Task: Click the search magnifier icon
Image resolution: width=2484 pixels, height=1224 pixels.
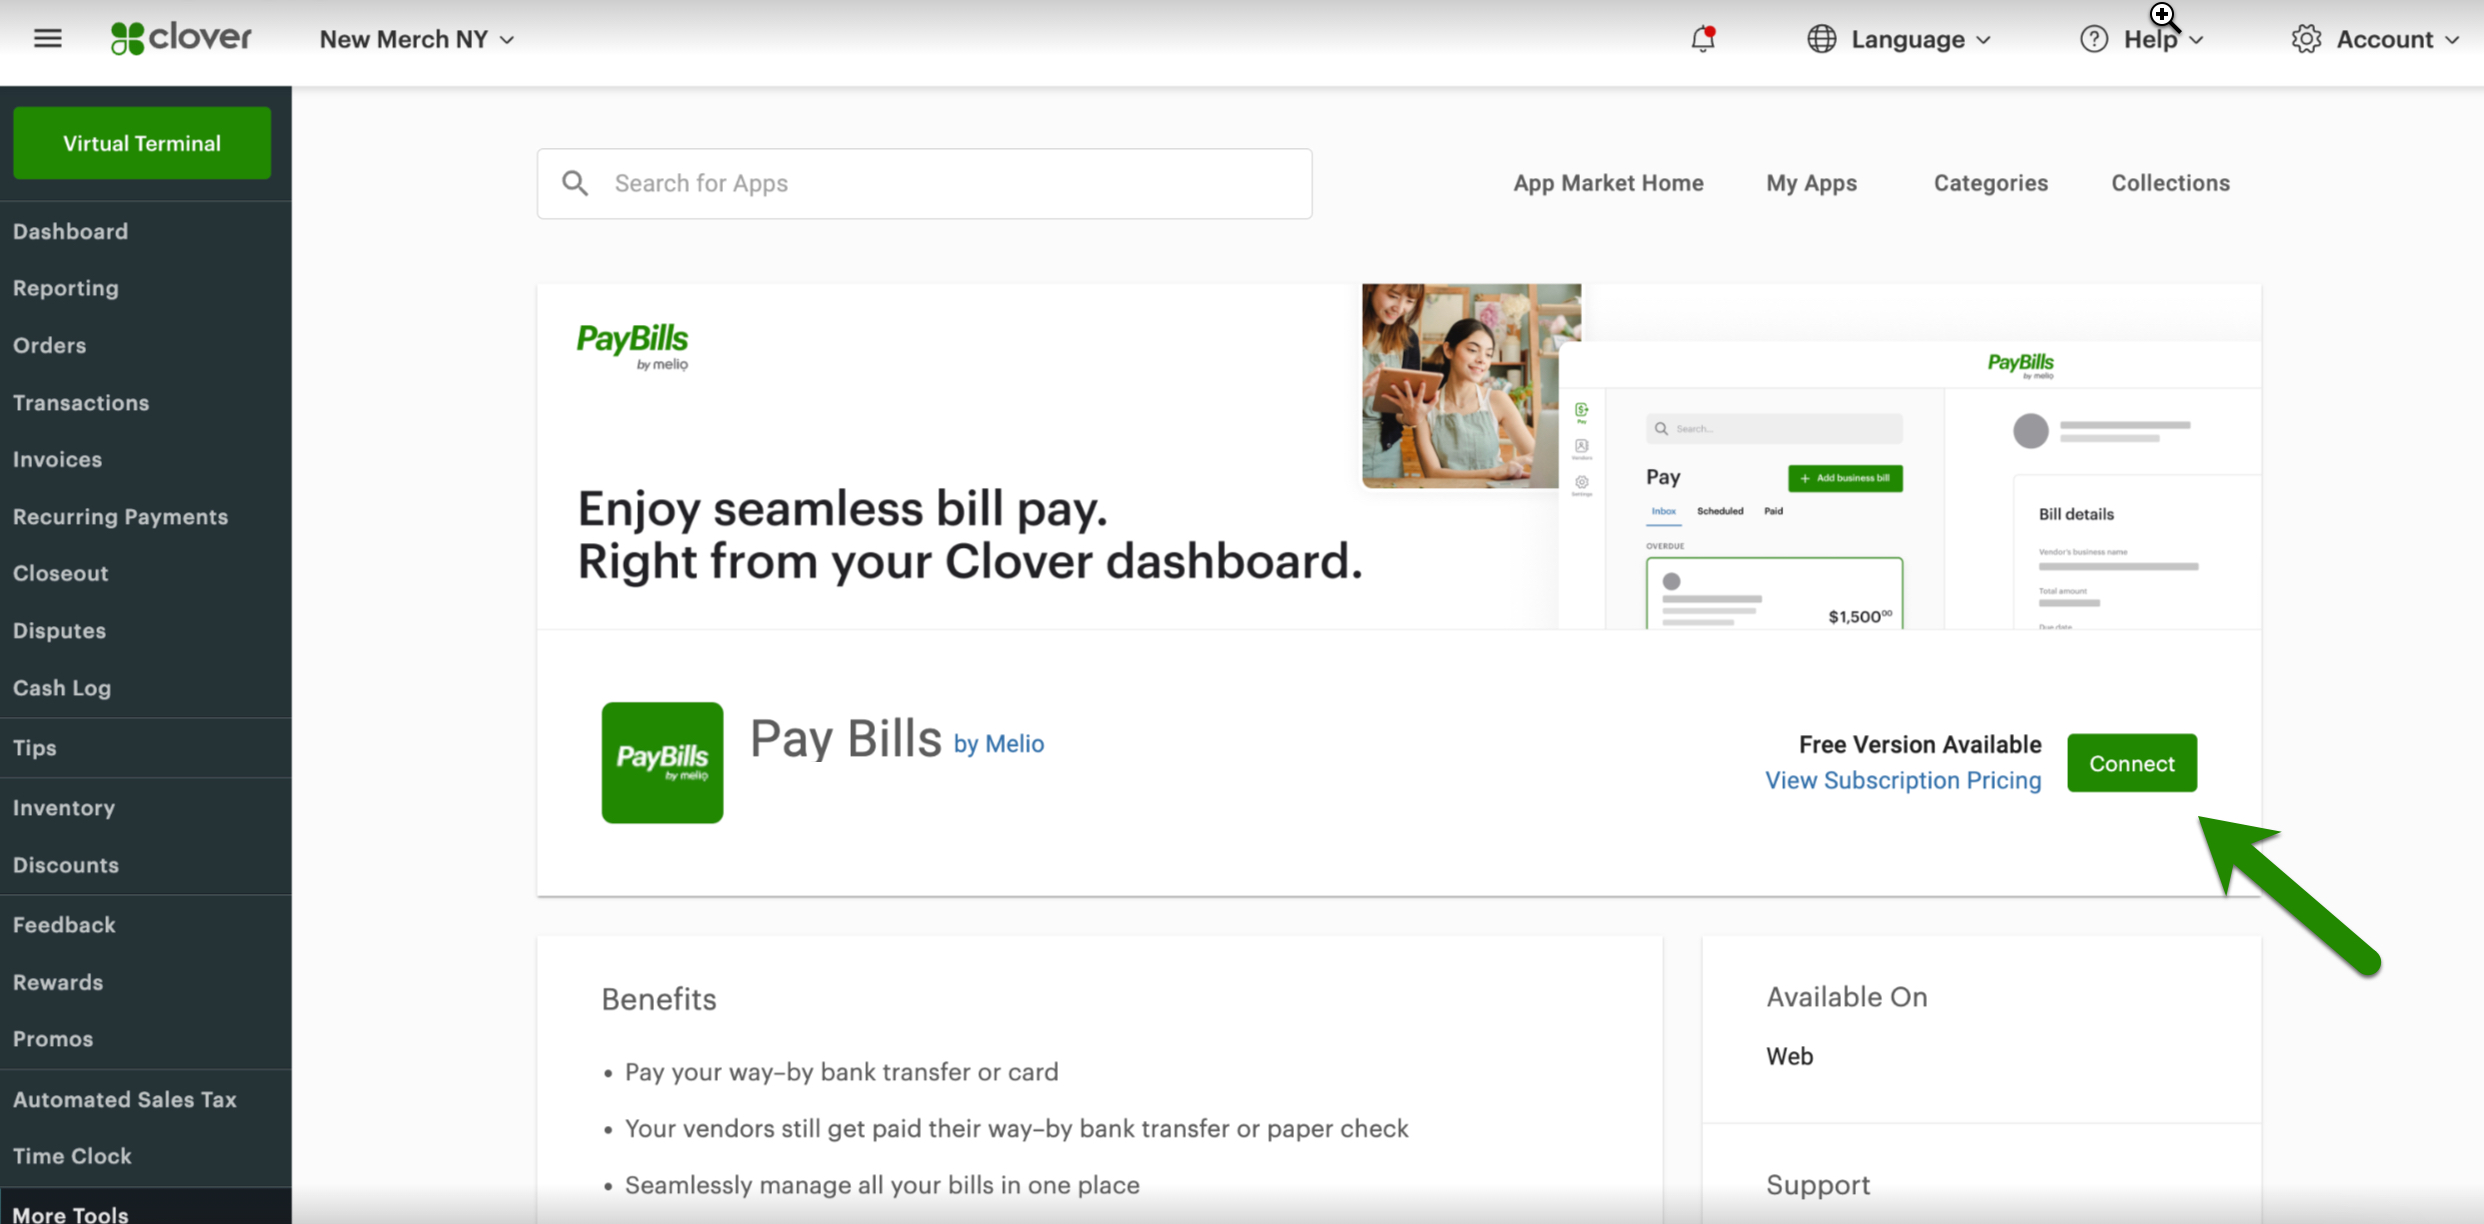Action: click(575, 183)
